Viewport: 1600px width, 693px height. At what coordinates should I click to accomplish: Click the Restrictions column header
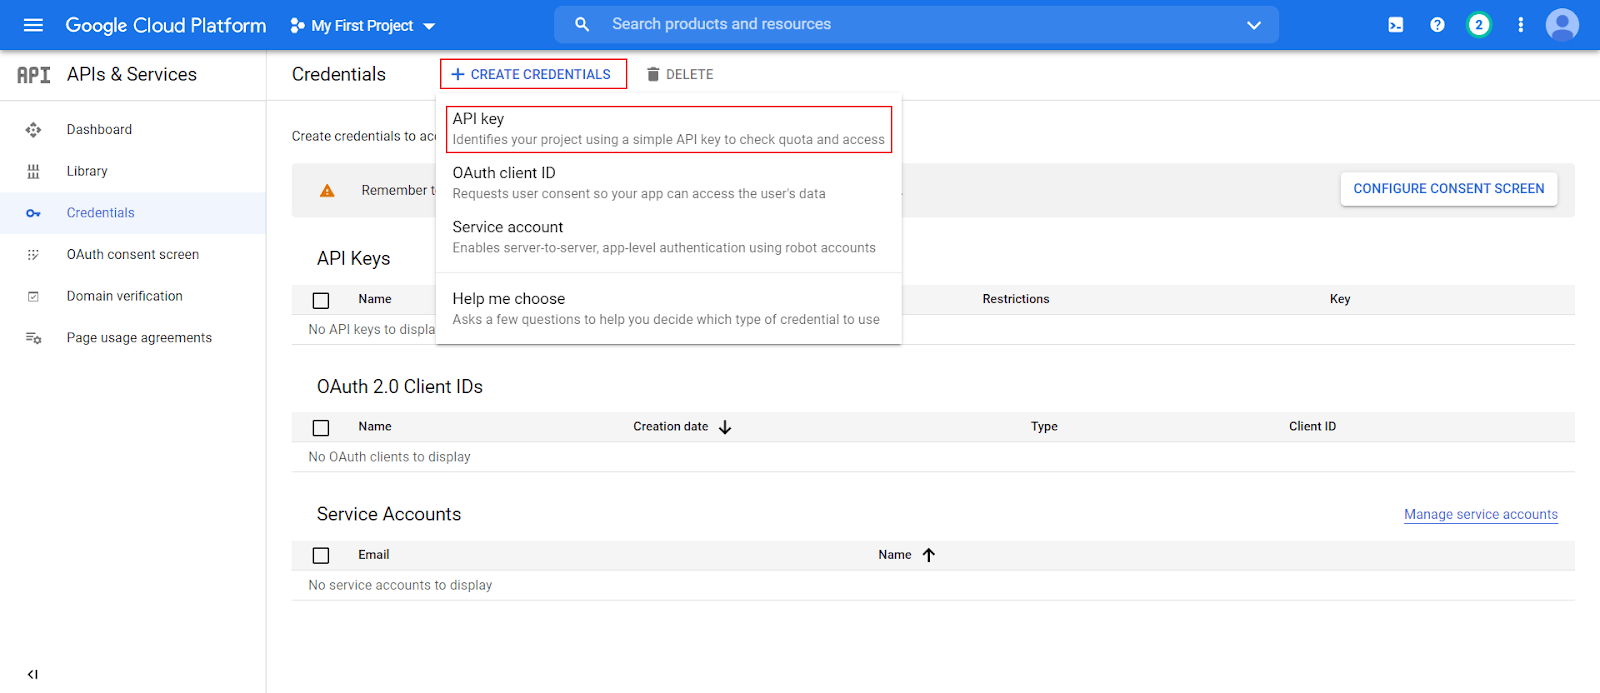tap(1016, 299)
